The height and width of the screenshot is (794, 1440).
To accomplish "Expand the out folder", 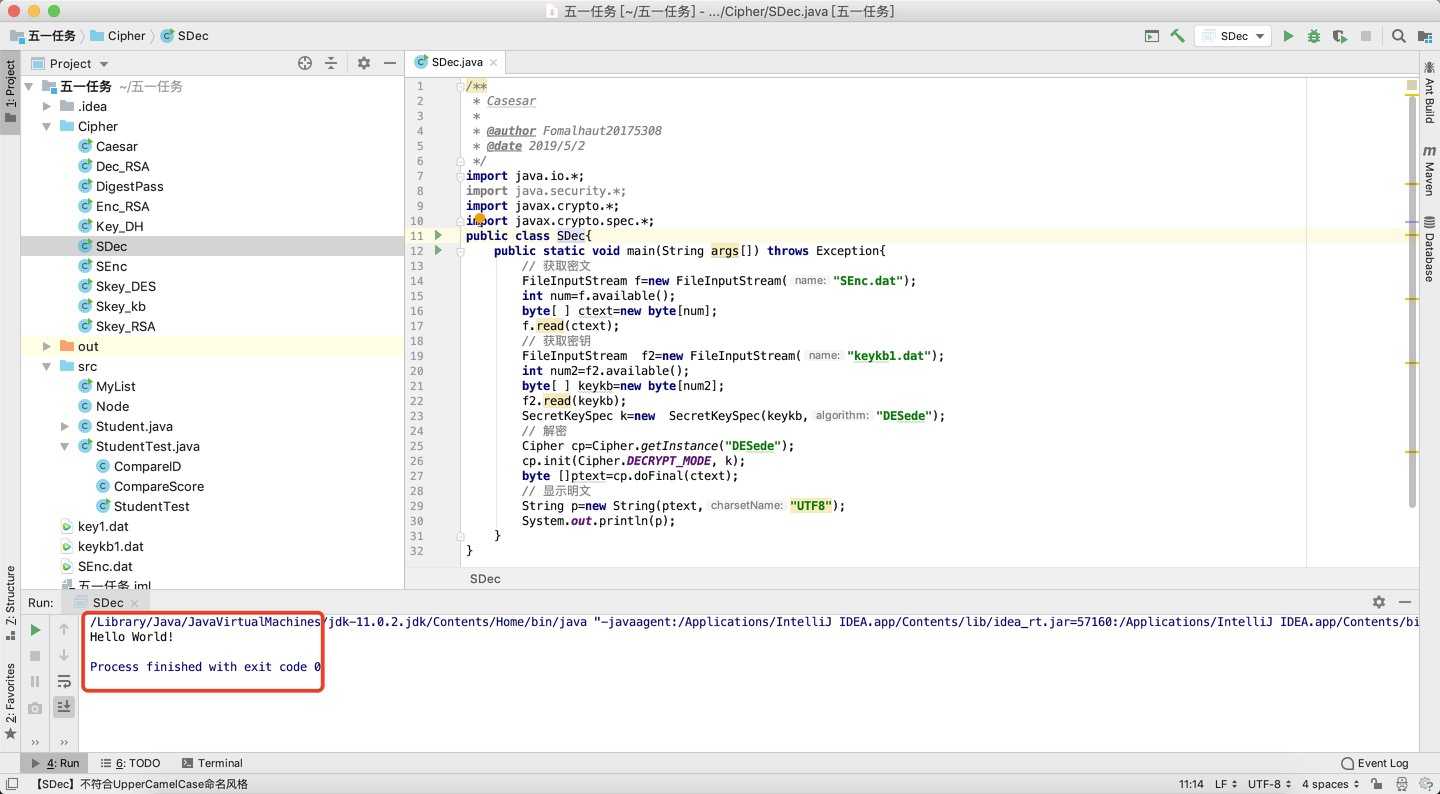I will (x=46, y=346).
